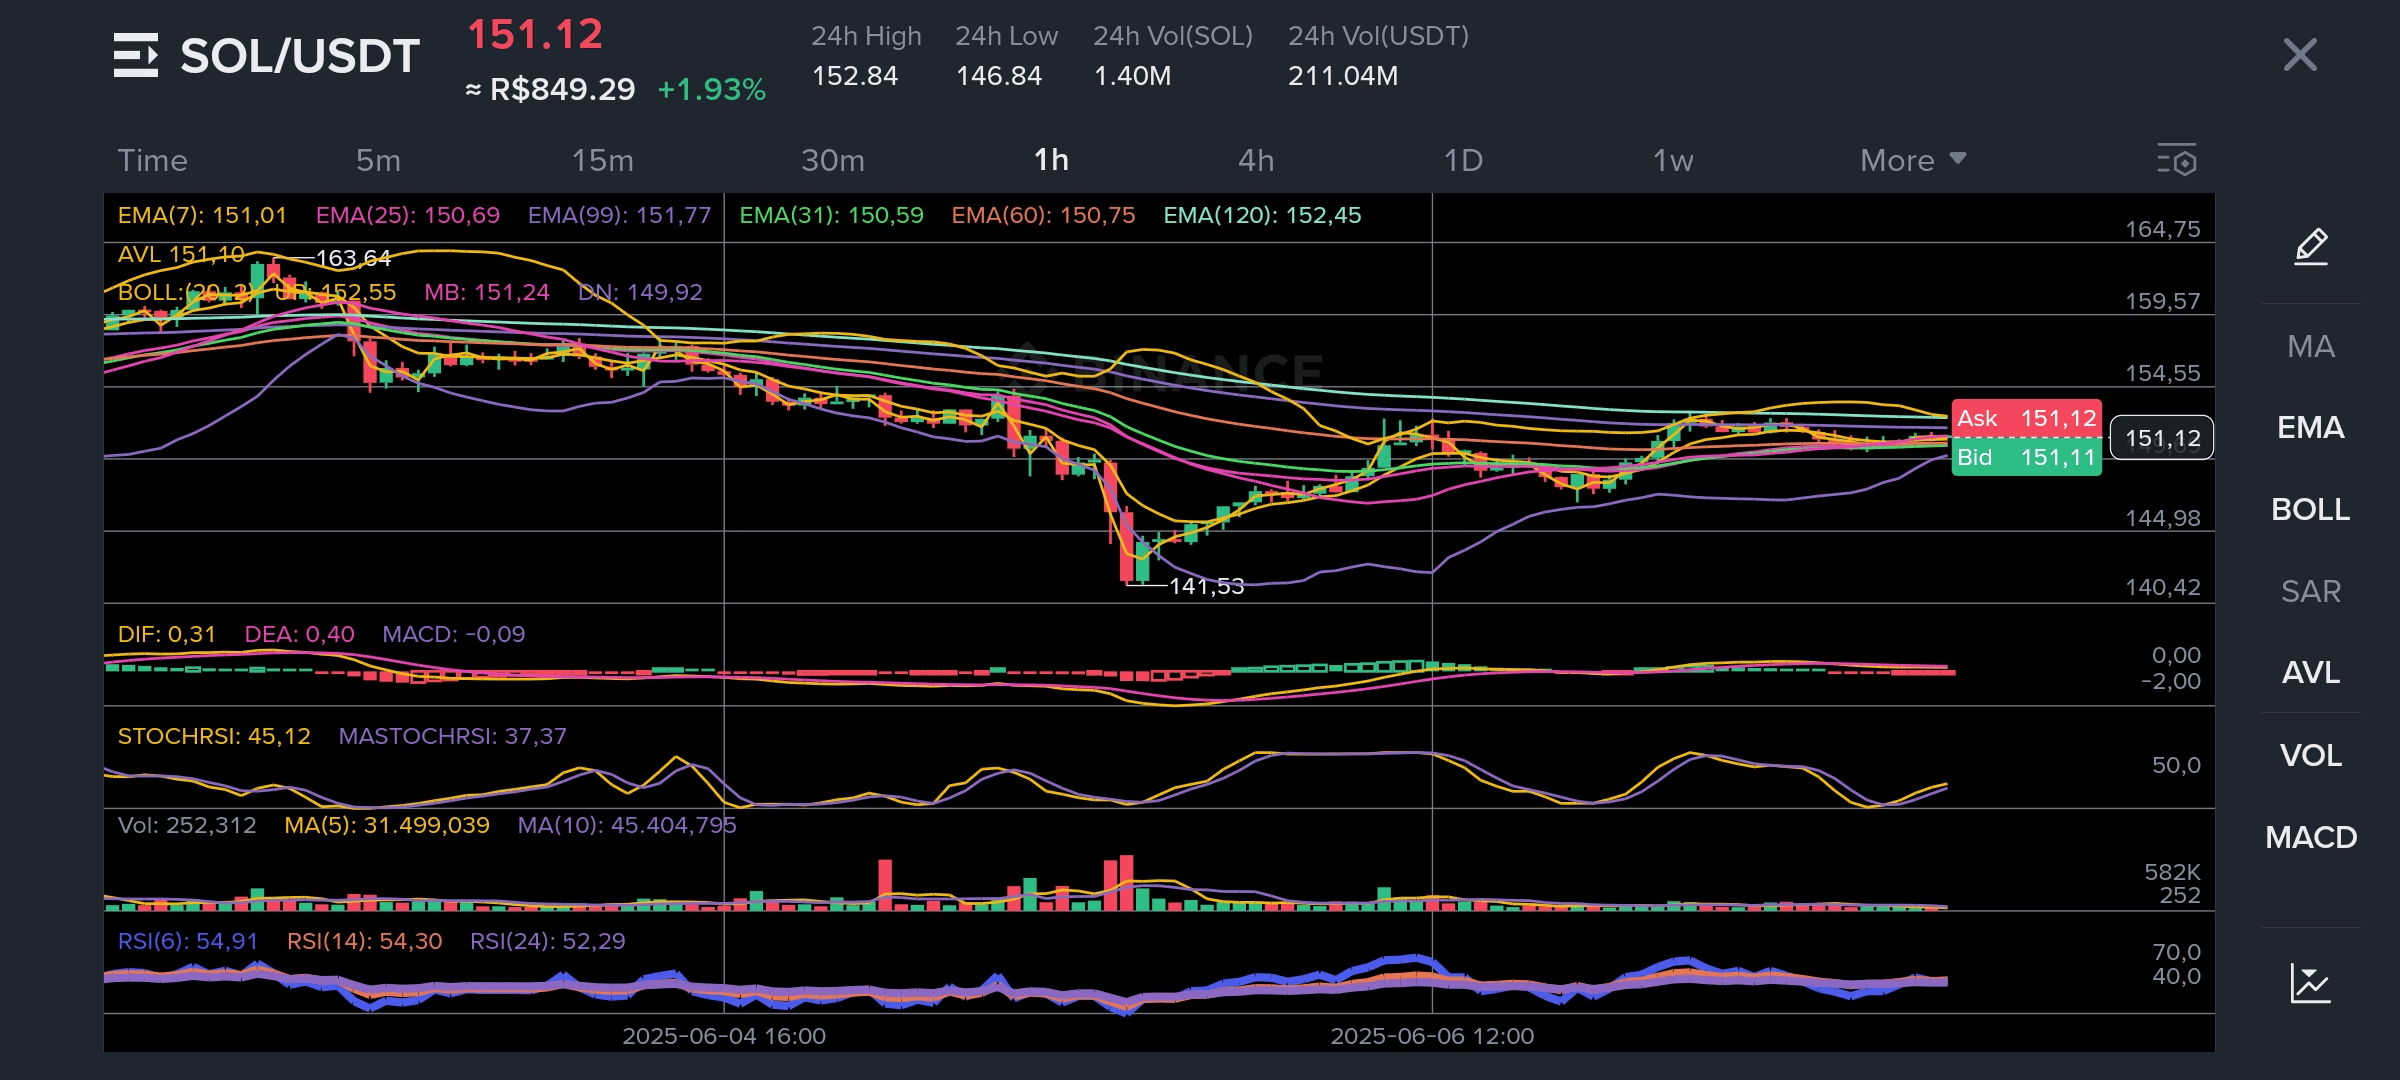This screenshot has width=2400, height=1080.
Task: Click the chart analysis icon at bottom right
Action: pyautogui.click(x=2310, y=983)
